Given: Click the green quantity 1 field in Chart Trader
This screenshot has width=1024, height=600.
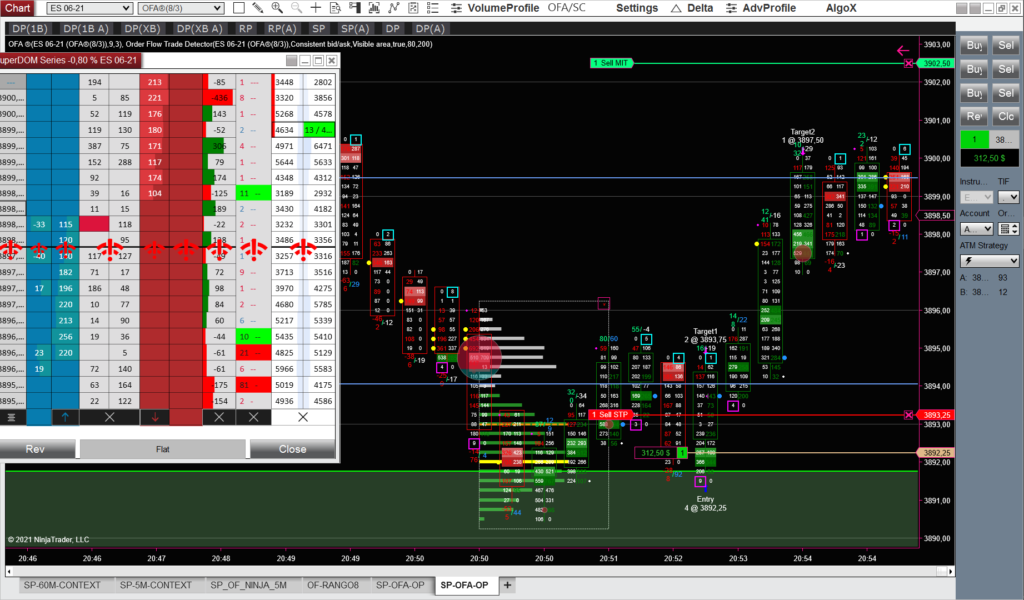Looking at the screenshot, I should [x=974, y=139].
